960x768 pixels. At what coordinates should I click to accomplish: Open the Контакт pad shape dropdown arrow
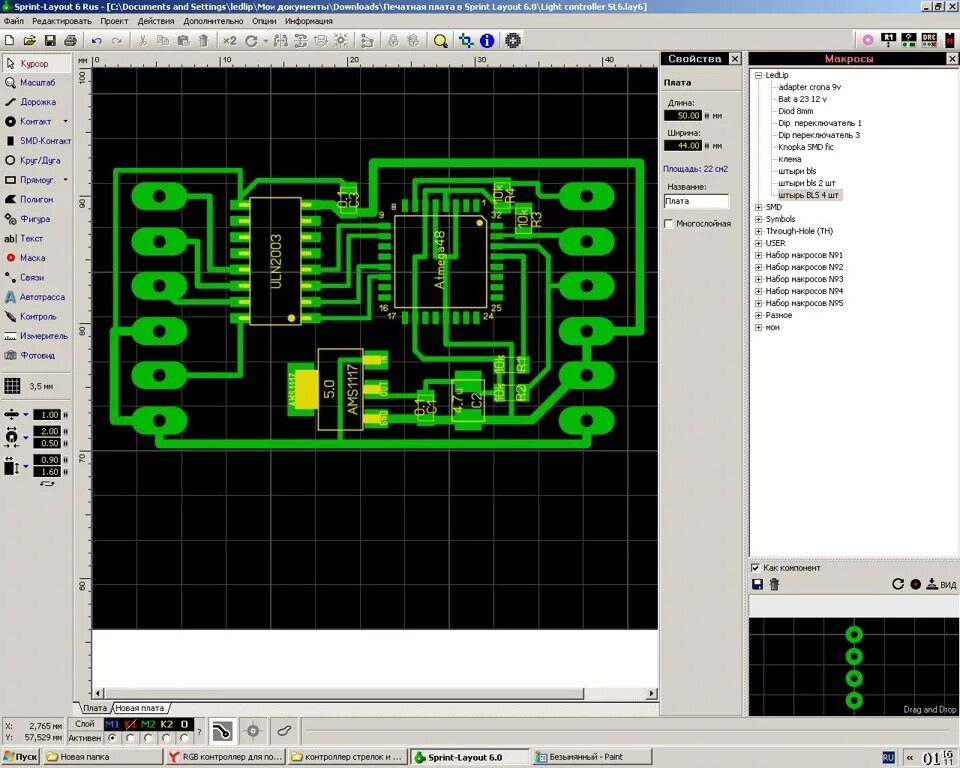tap(66, 121)
